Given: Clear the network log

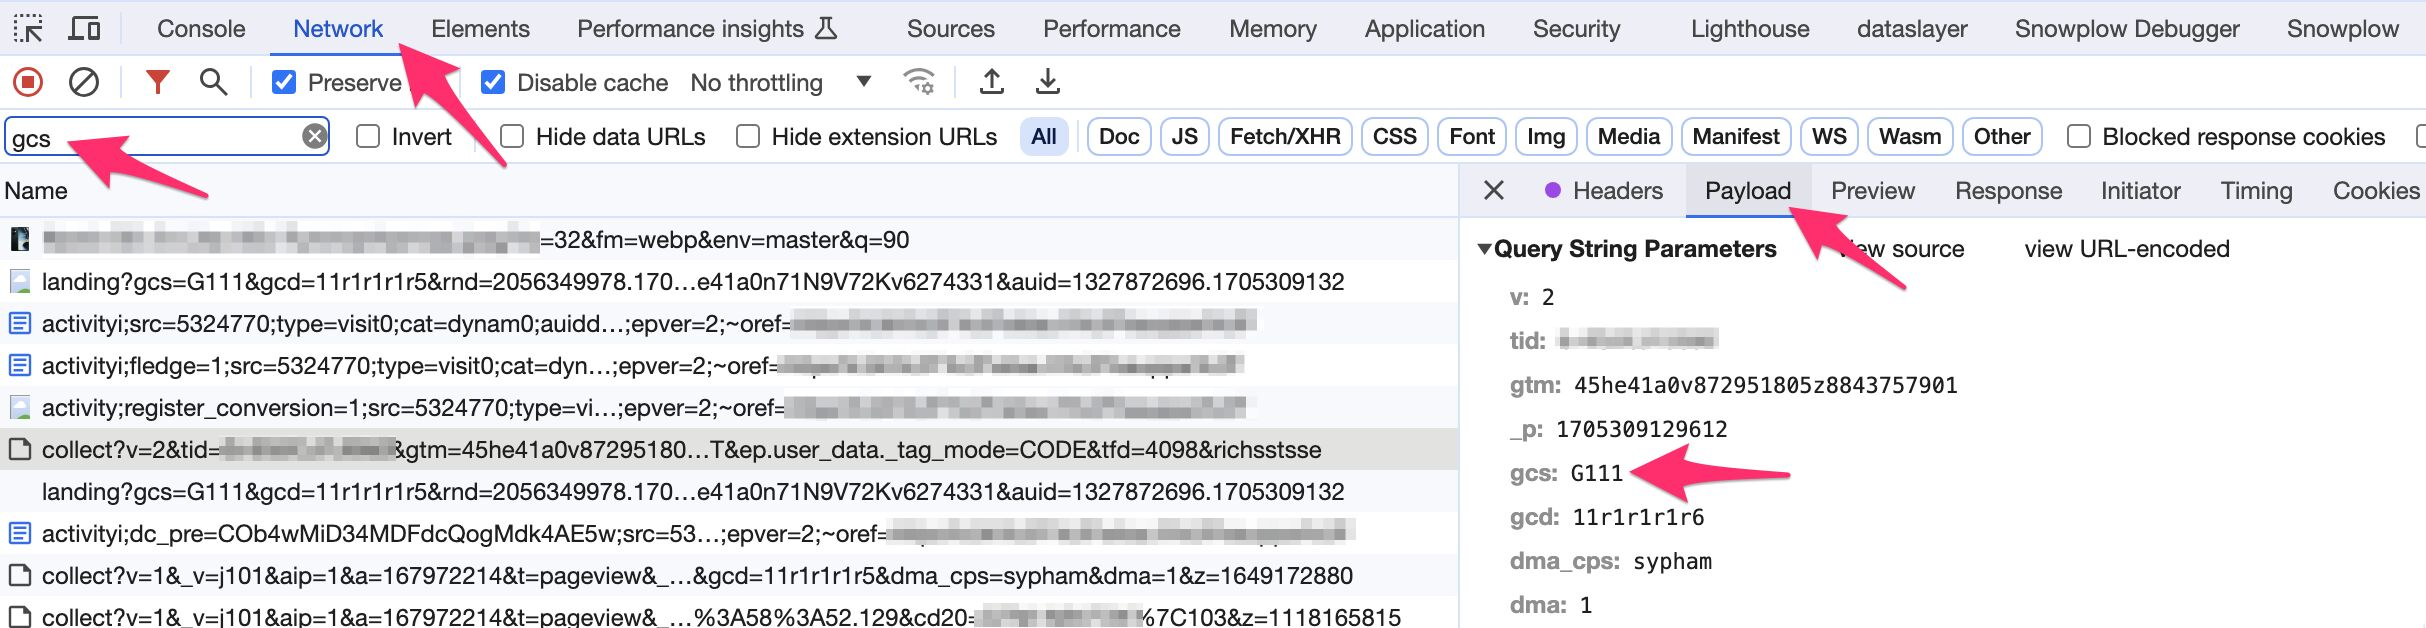Looking at the screenshot, I should pos(84,82).
